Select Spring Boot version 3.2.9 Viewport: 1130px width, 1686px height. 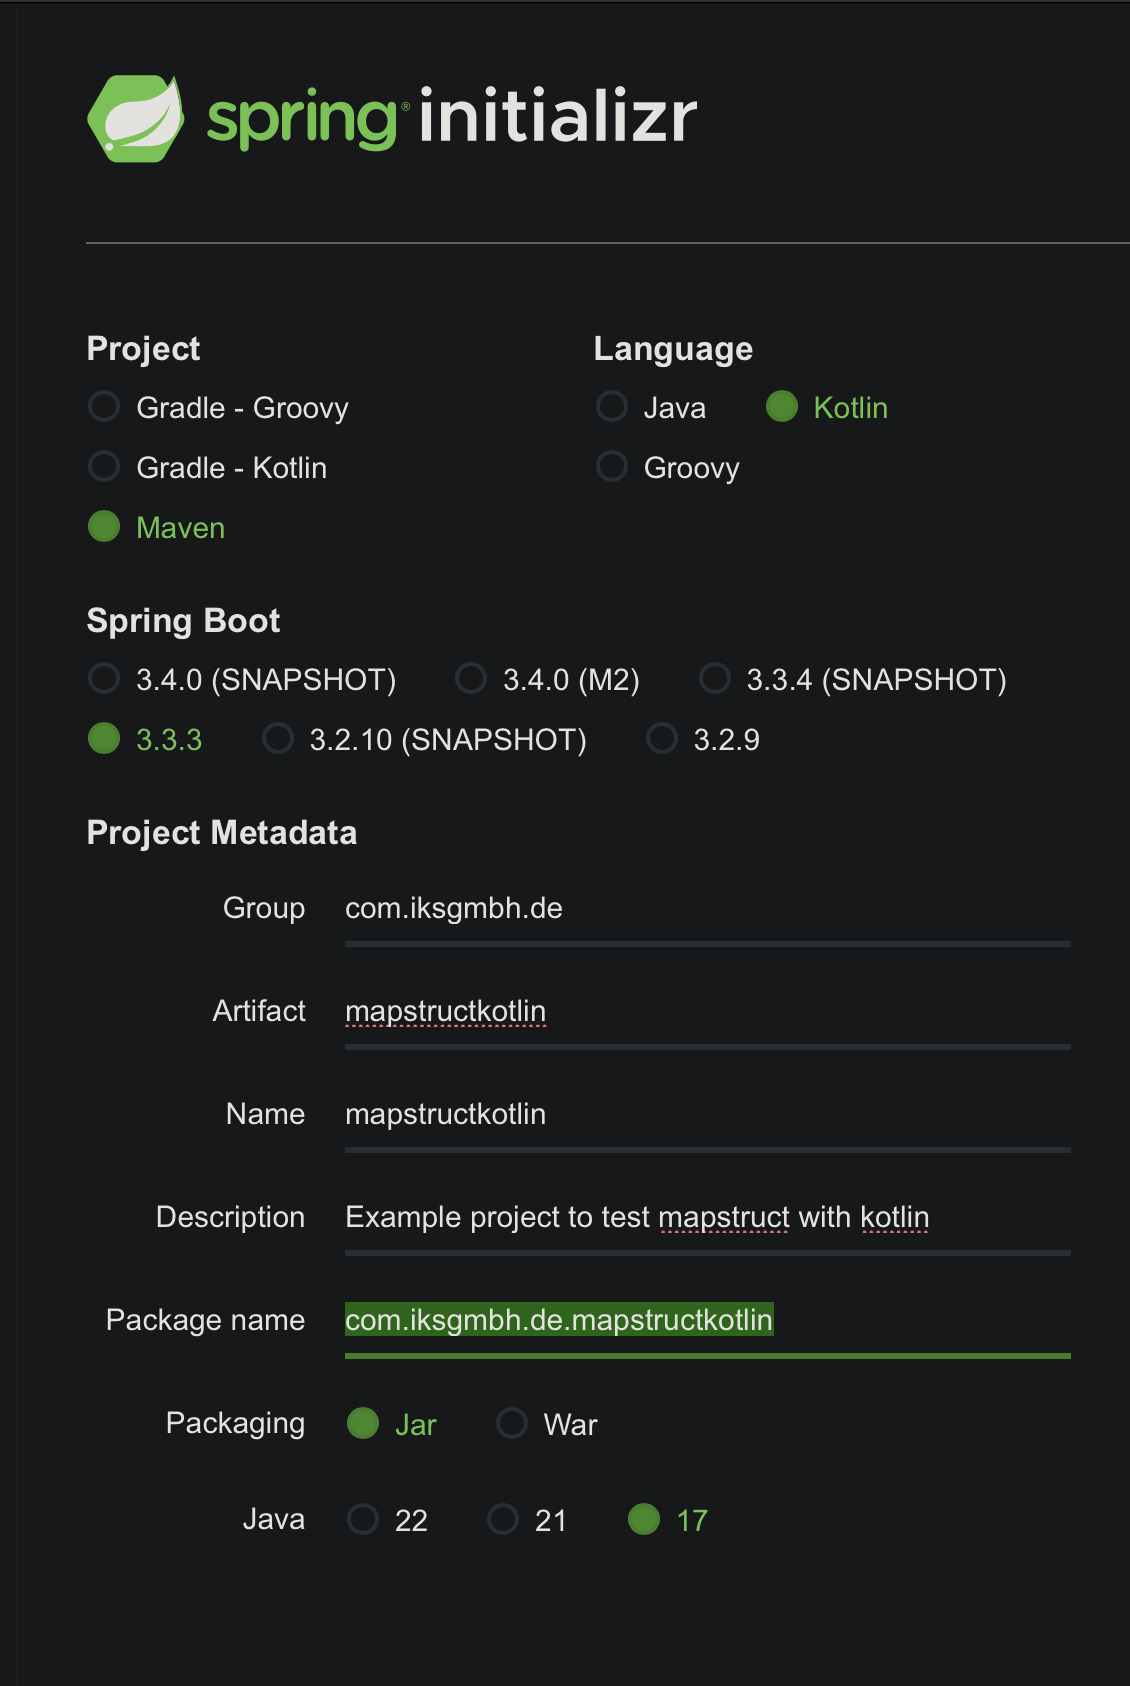tap(662, 739)
